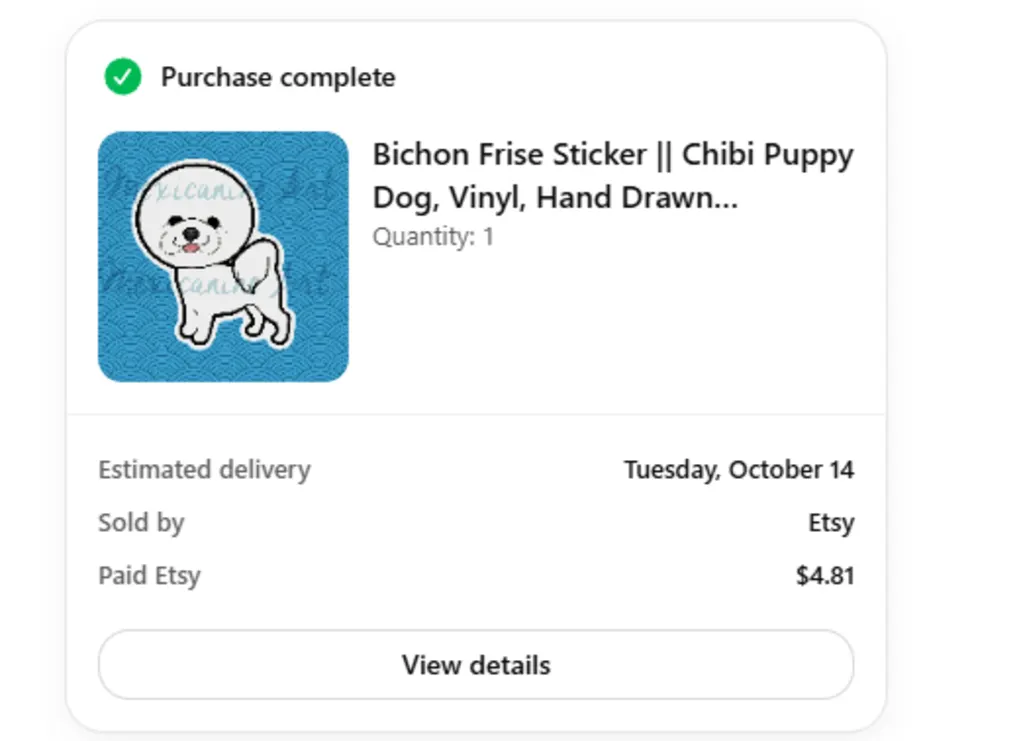Click the "Sold by" label
The height and width of the screenshot is (741, 1023).
click(x=141, y=523)
